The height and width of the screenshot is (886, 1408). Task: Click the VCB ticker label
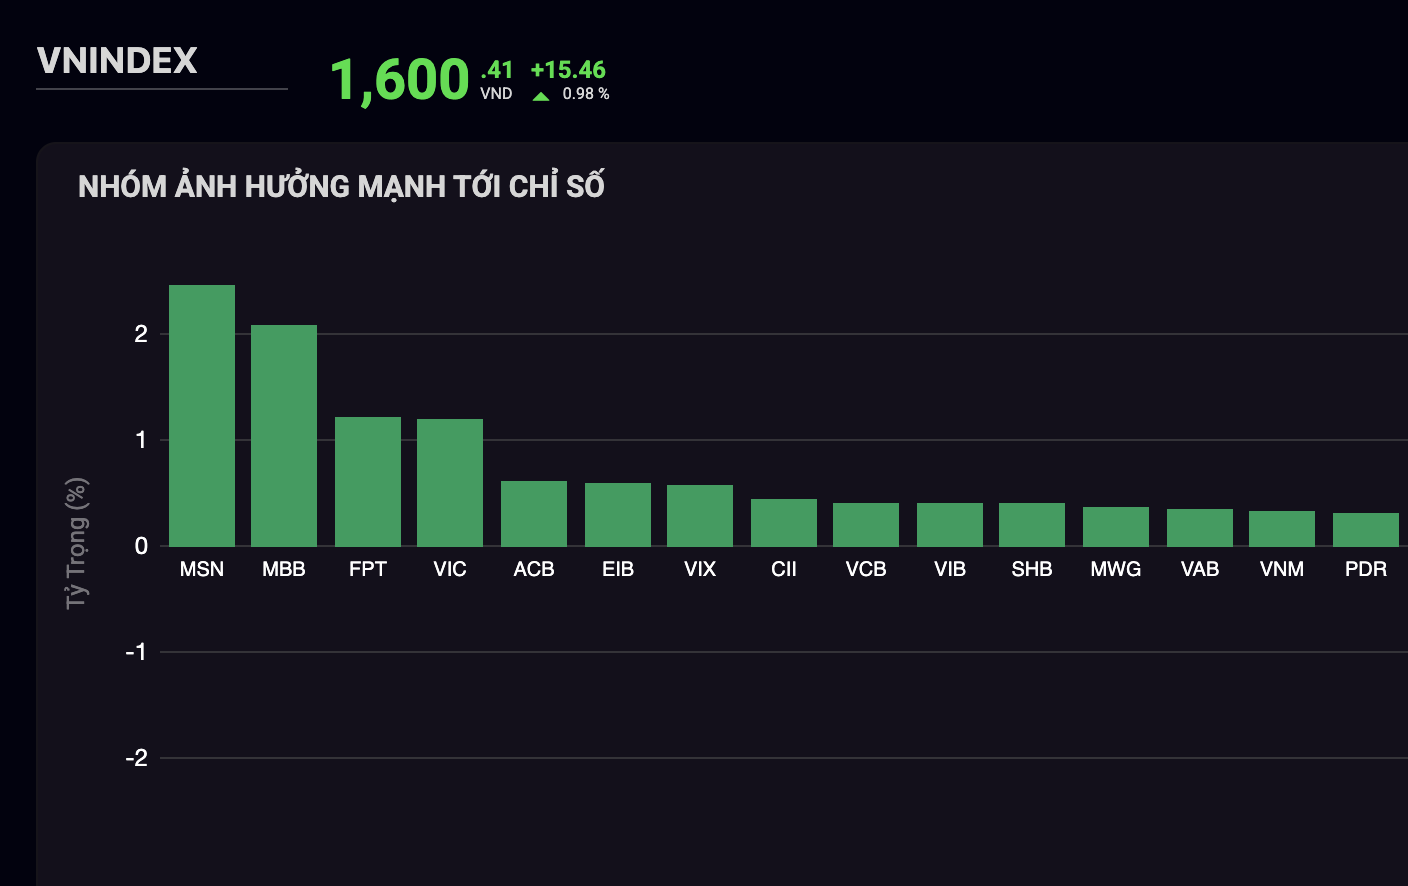[866, 569]
